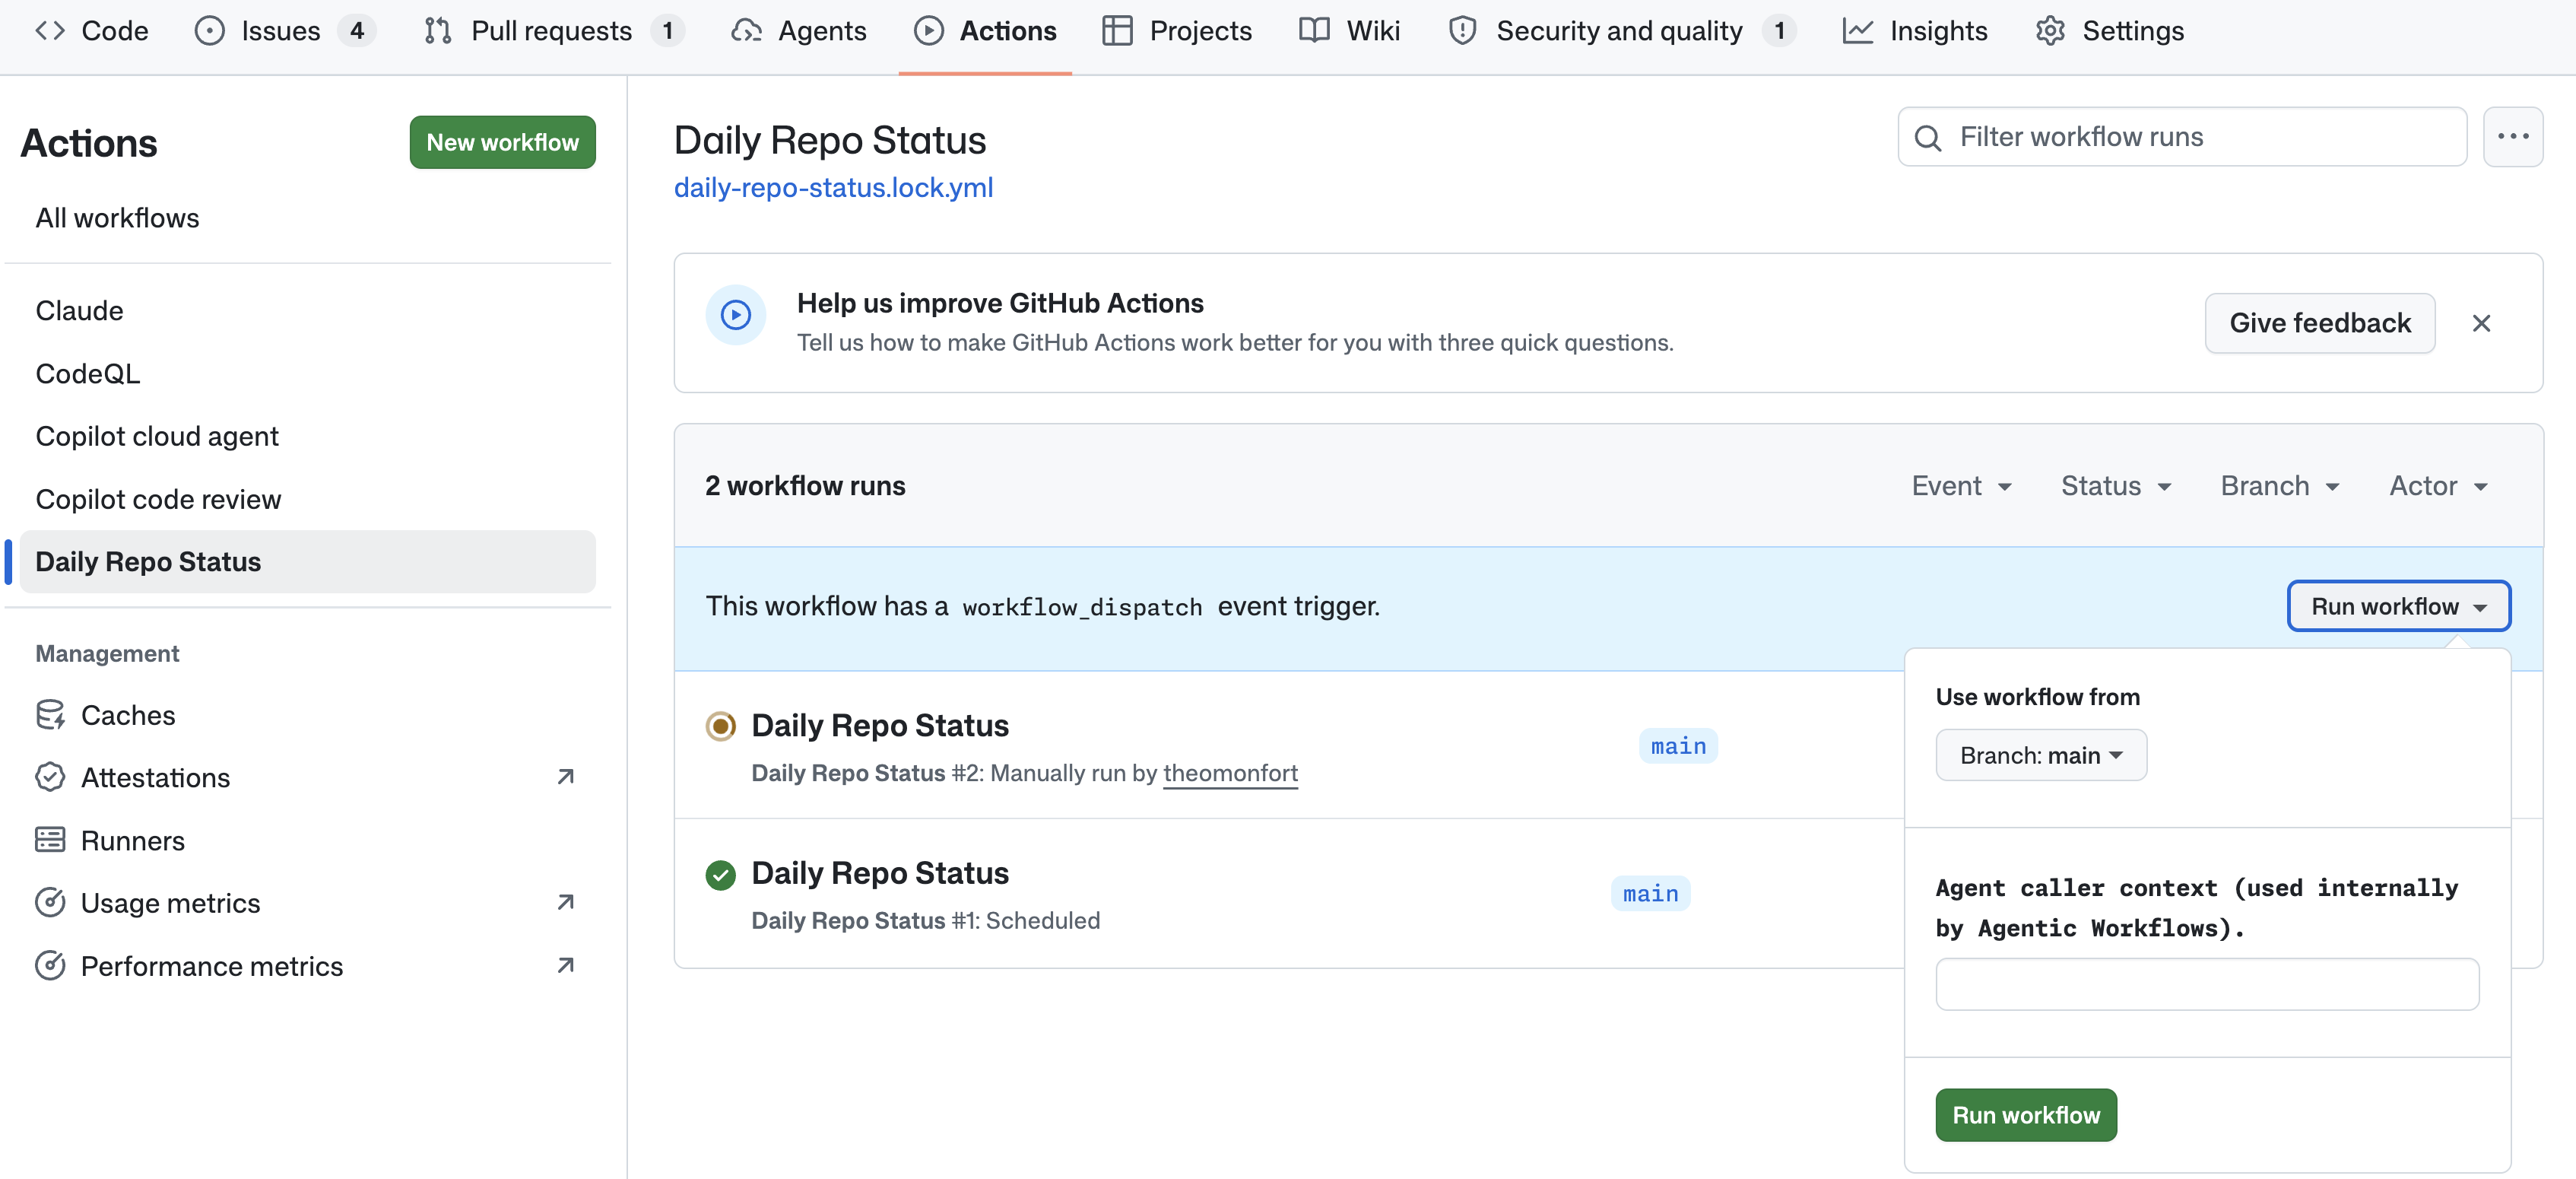The height and width of the screenshot is (1179, 2576).
Task: Open the Agents tab
Action: click(x=799, y=31)
